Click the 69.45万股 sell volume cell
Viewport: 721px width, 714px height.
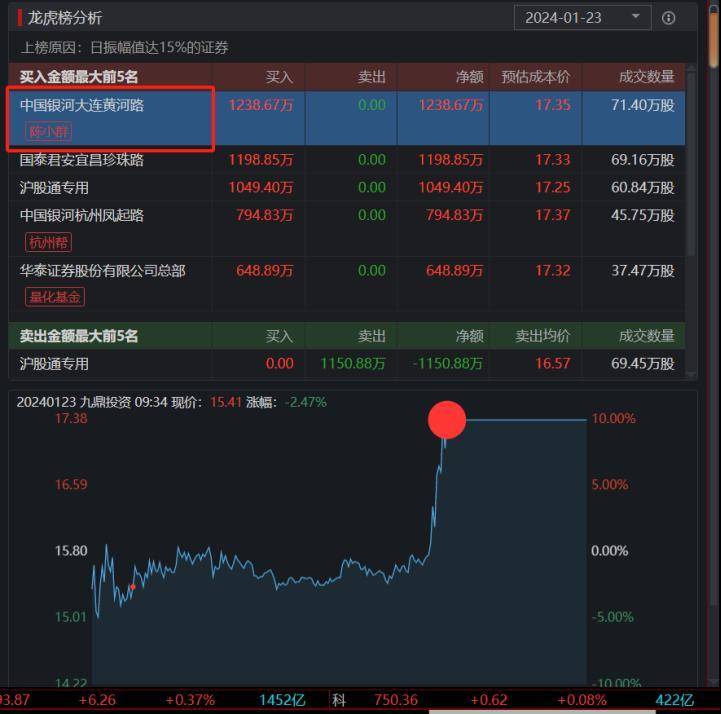(x=643, y=364)
